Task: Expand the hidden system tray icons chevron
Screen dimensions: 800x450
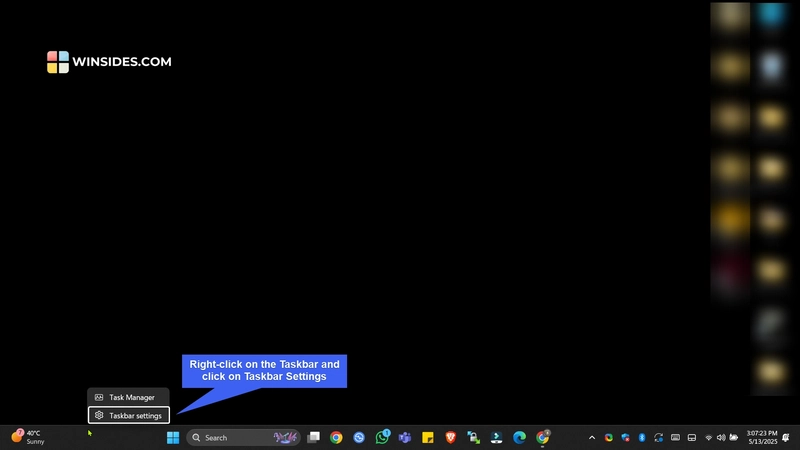Action: coord(591,437)
